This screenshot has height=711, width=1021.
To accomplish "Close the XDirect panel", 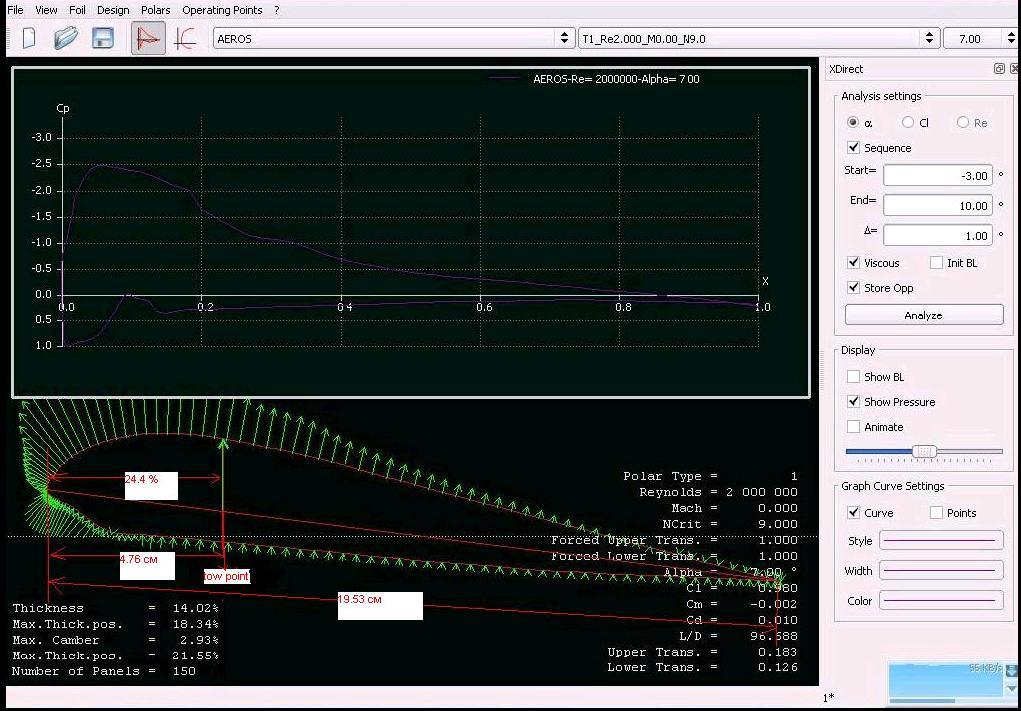I will (x=1015, y=69).
